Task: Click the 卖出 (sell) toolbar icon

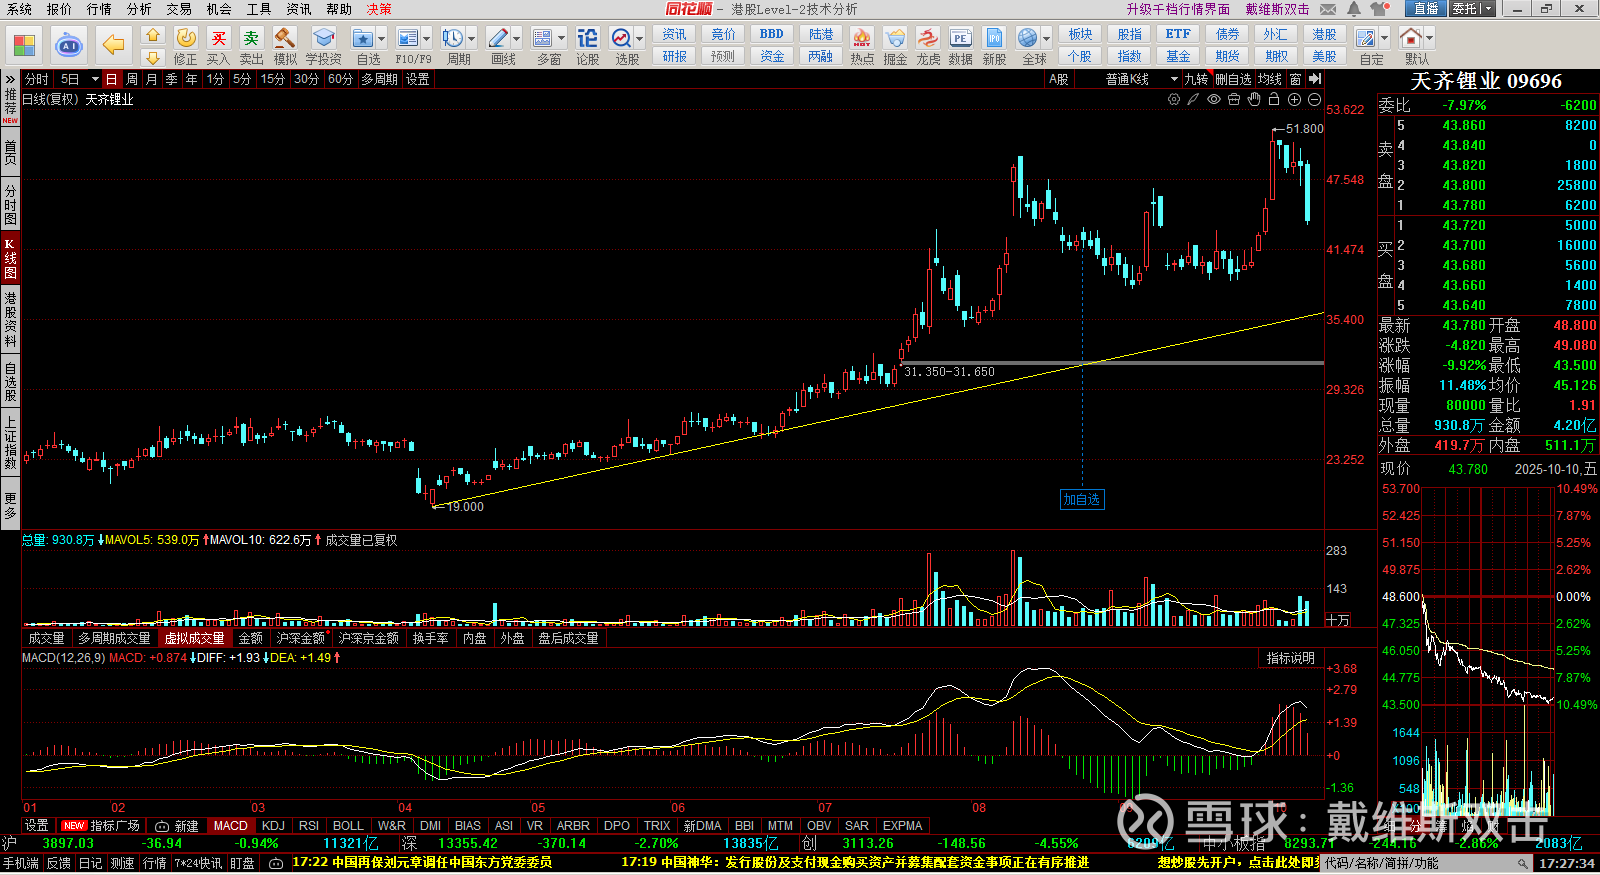Action: click(x=251, y=46)
